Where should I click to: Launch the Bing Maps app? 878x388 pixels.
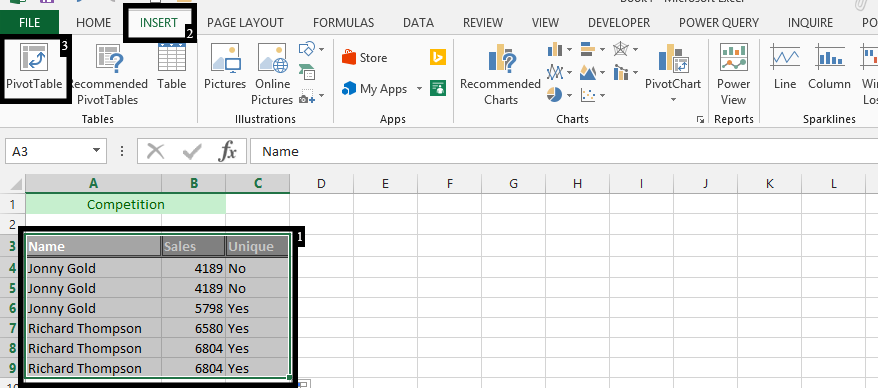click(x=438, y=57)
